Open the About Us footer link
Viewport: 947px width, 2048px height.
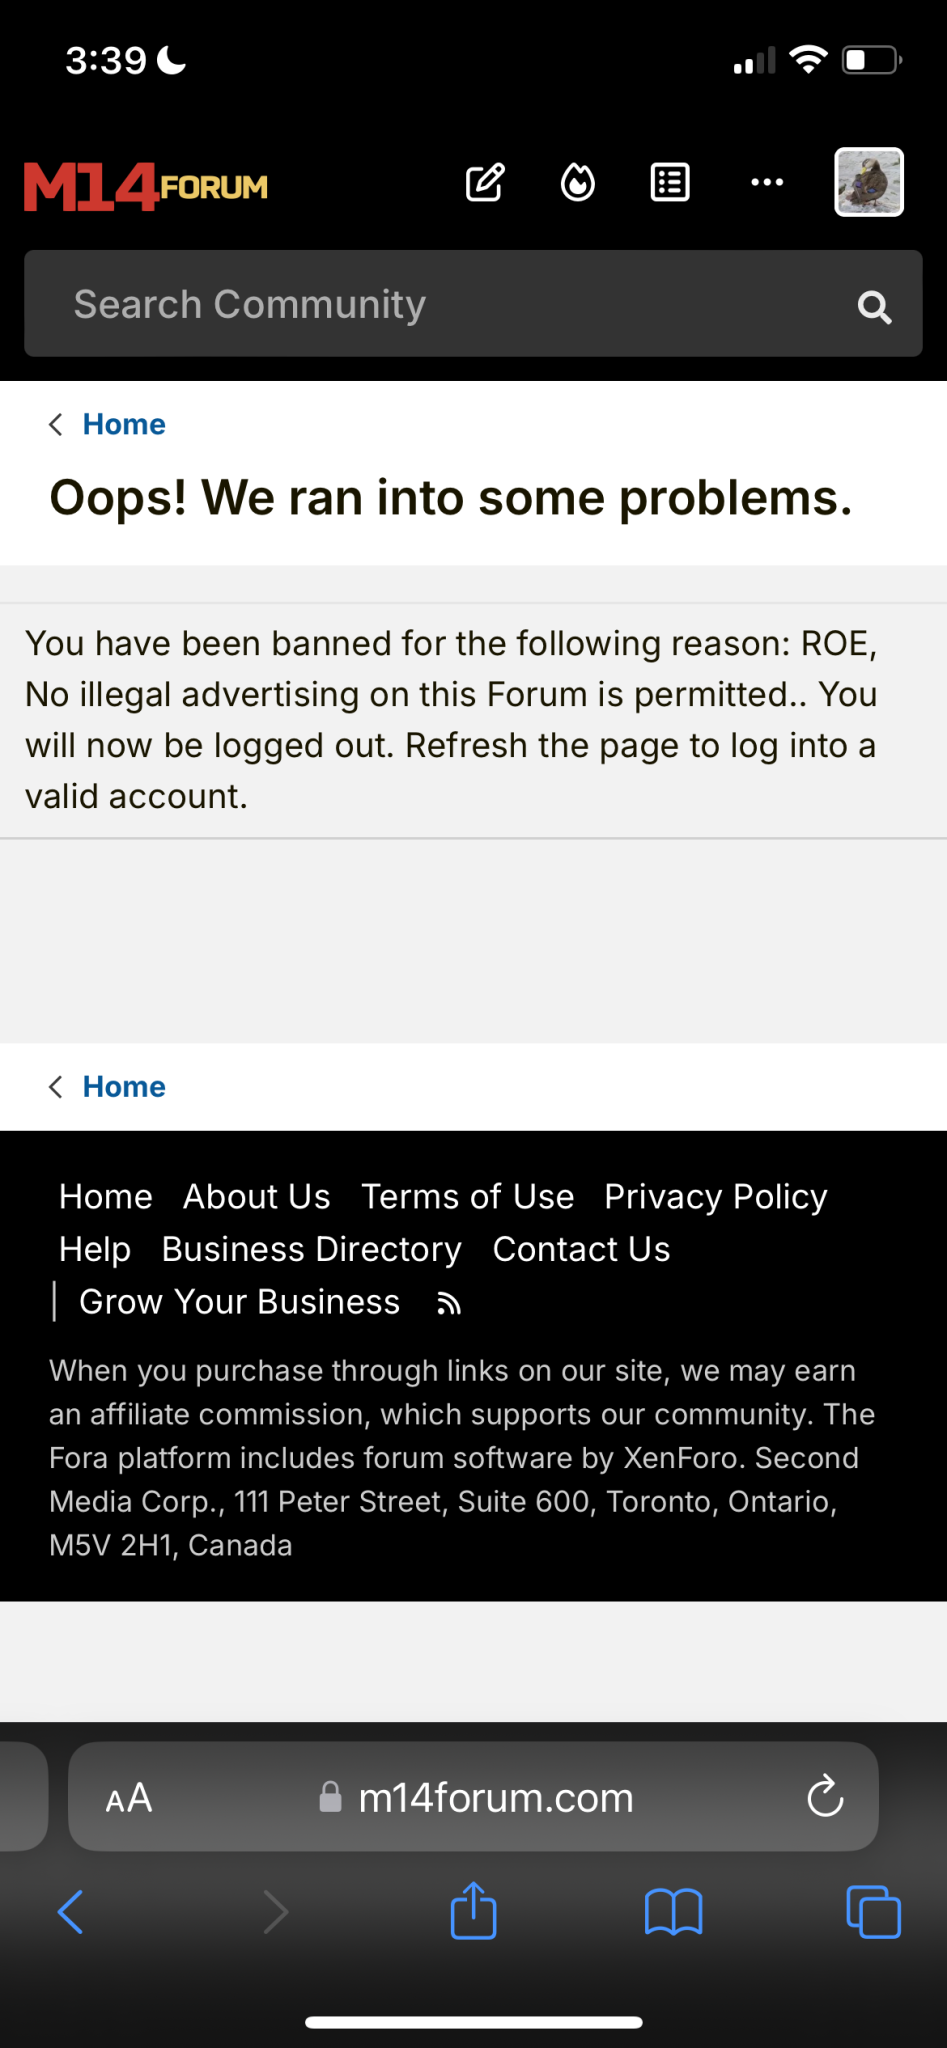pyautogui.click(x=256, y=1197)
